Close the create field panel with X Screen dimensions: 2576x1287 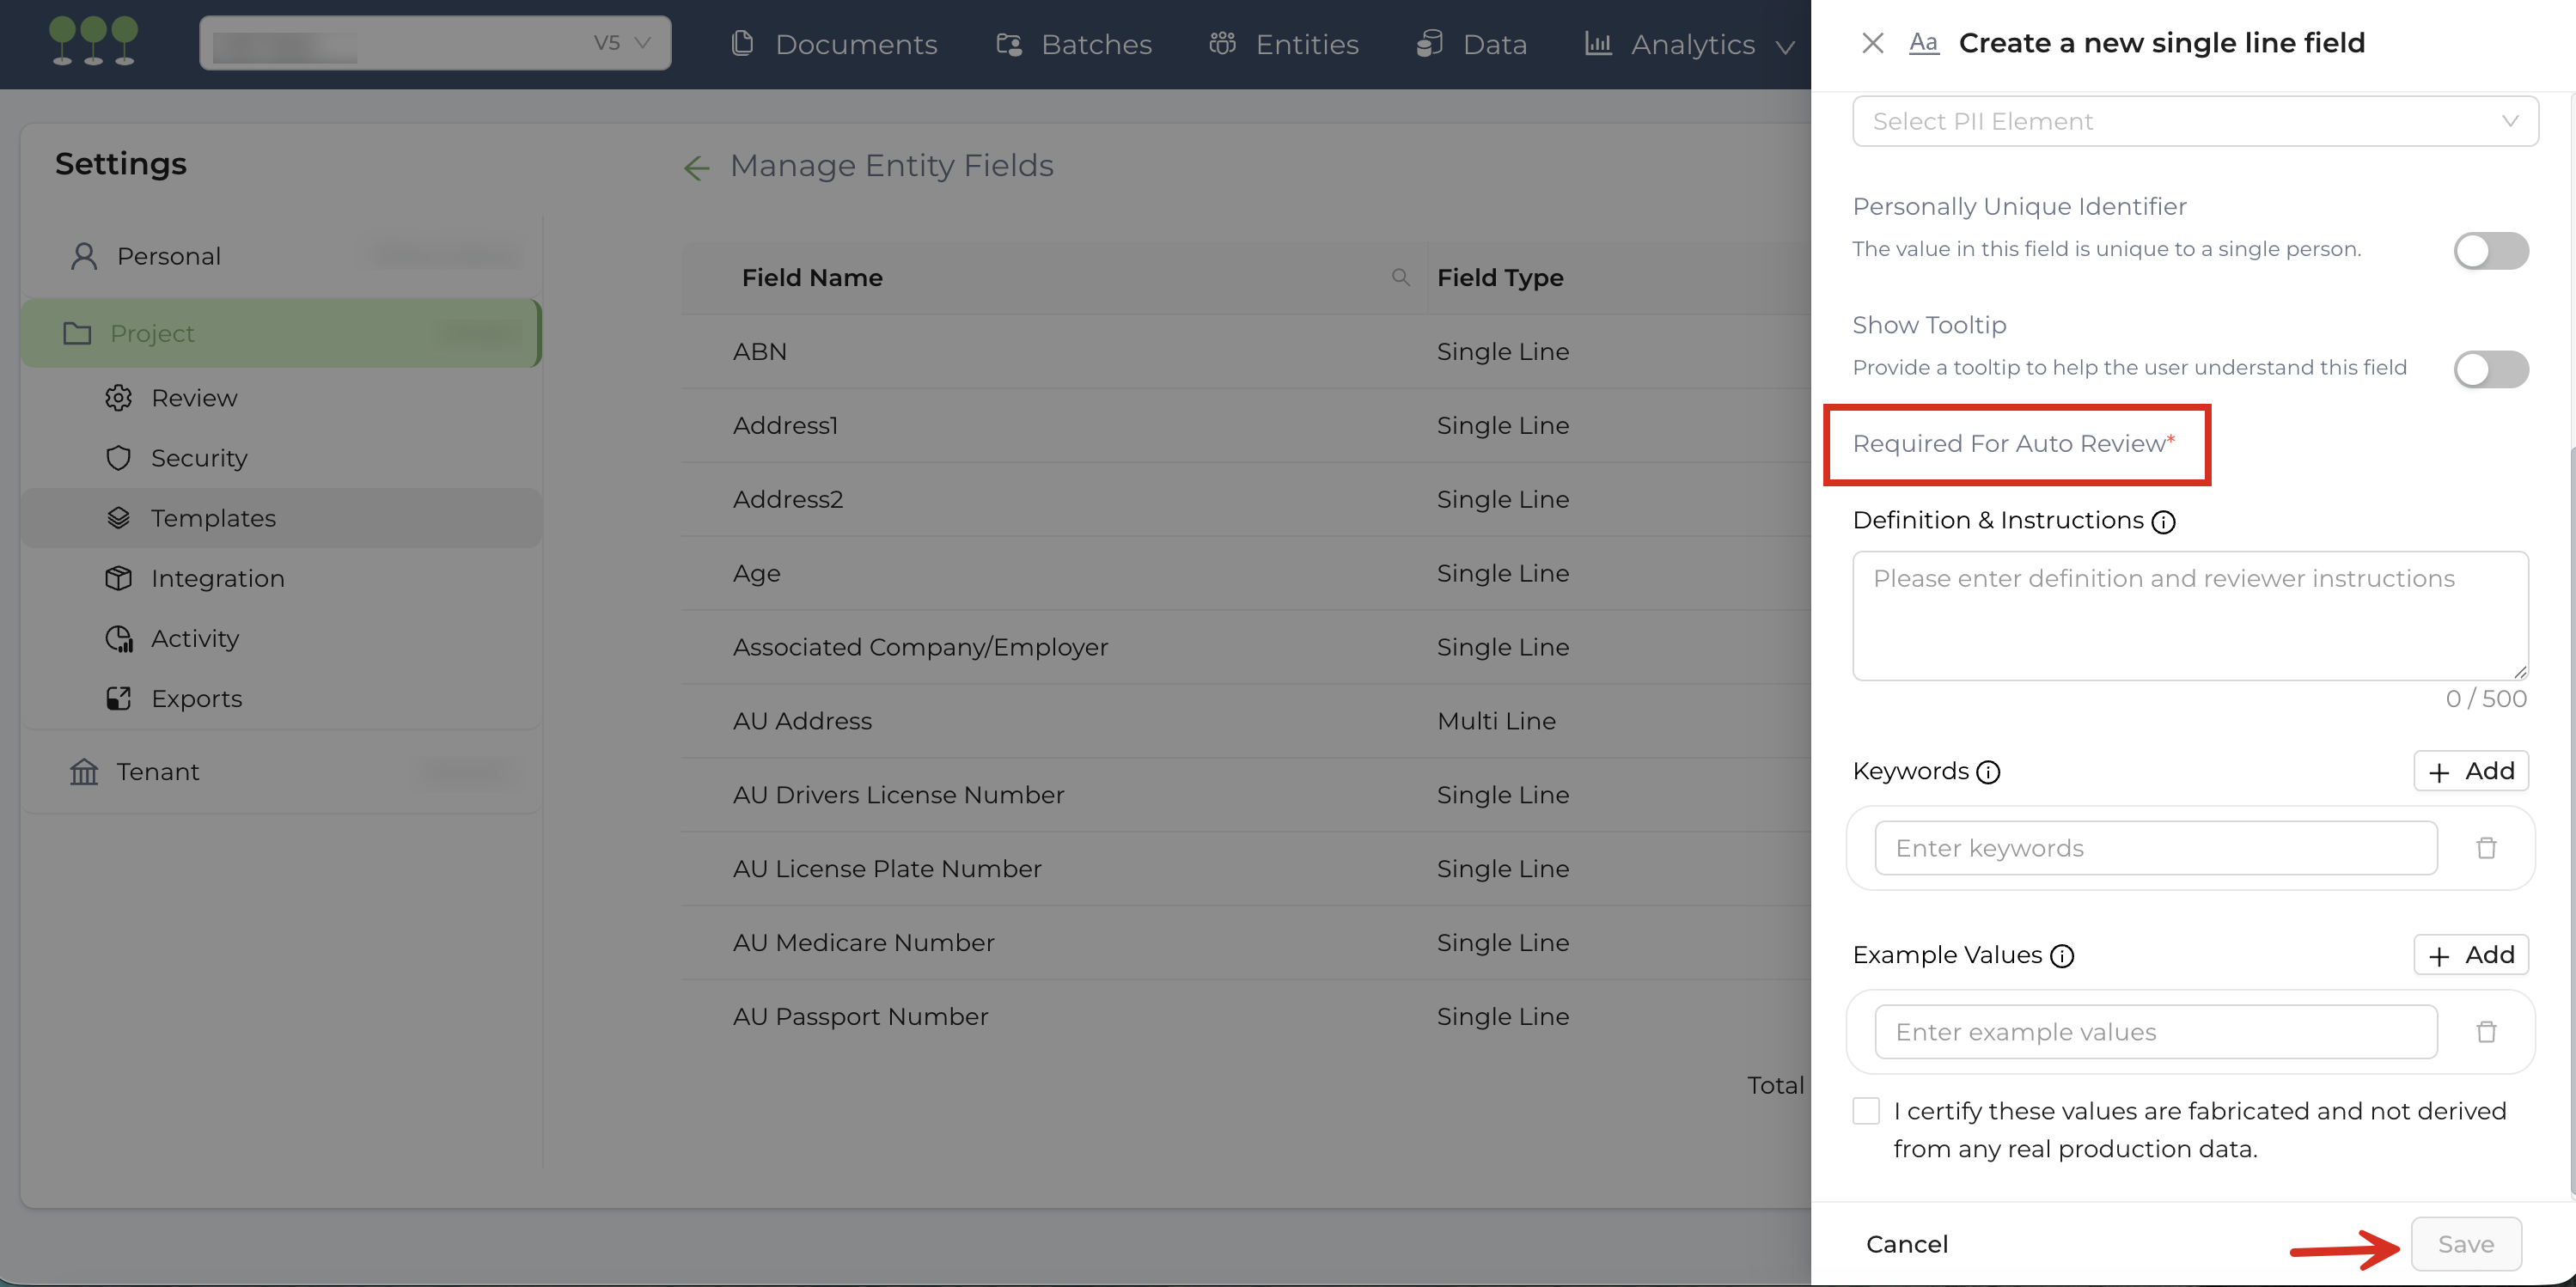pyautogui.click(x=1872, y=43)
